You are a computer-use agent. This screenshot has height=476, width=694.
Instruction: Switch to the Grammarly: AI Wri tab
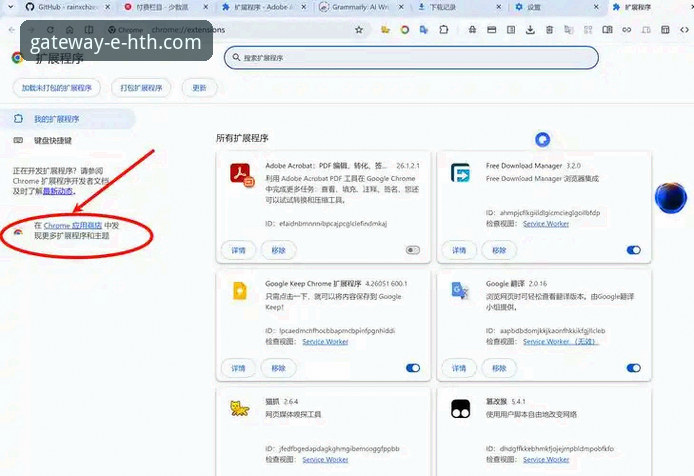pyautogui.click(x=360, y=7)
